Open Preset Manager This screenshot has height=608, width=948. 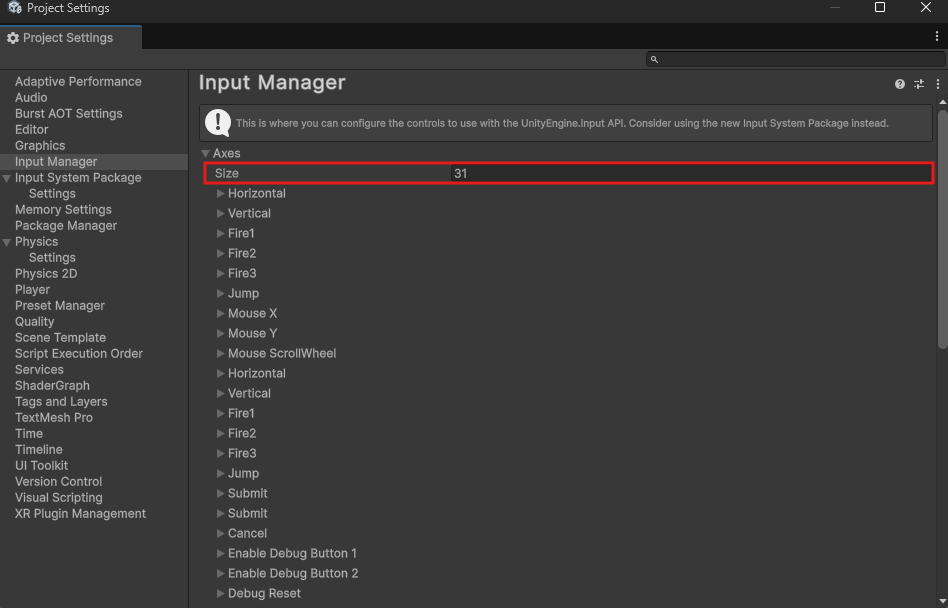60,306
